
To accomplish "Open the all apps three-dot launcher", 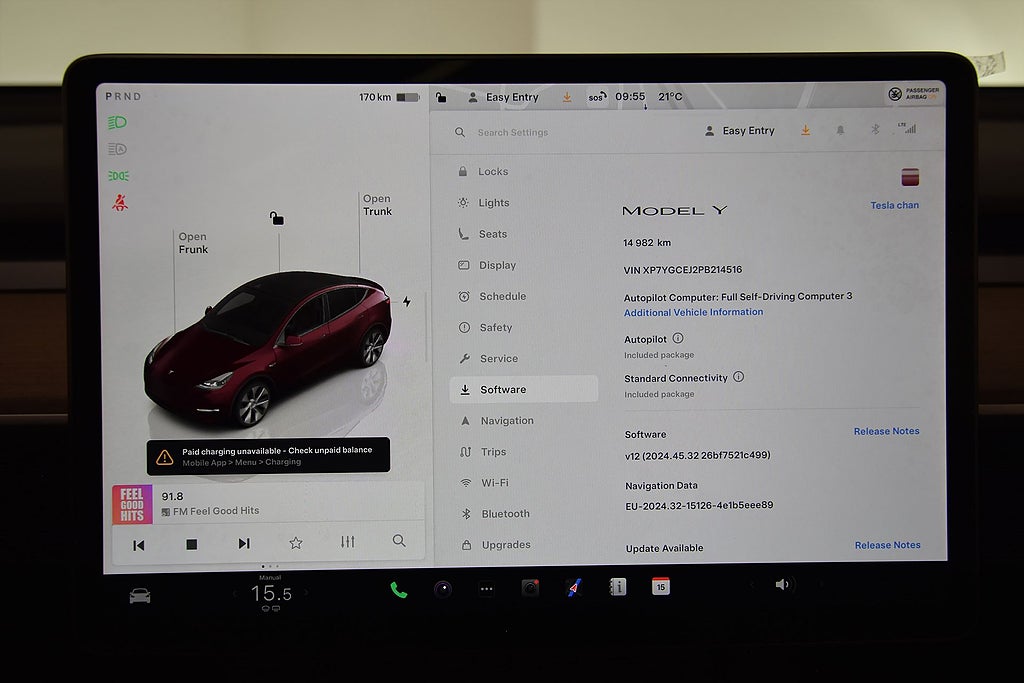I will coord(486,589).
